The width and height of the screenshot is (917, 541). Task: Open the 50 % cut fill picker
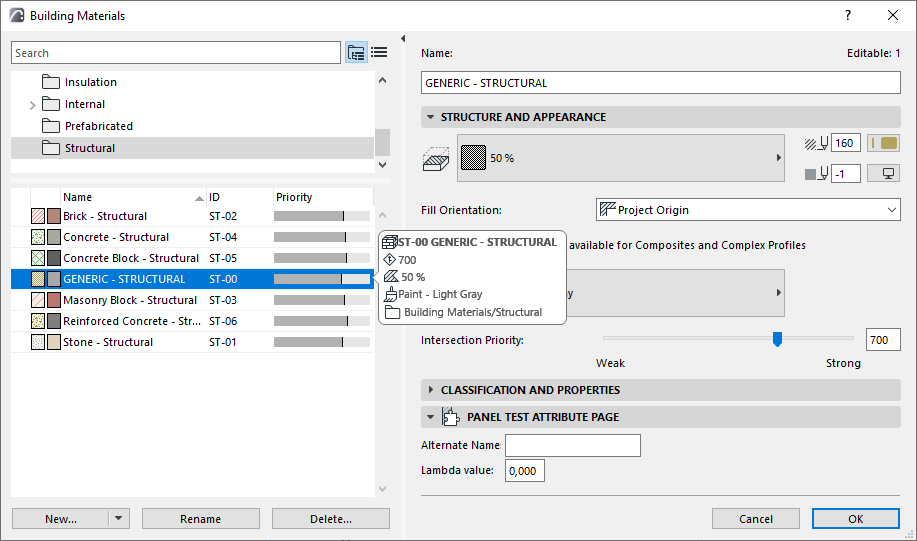[x=620, y=158]
